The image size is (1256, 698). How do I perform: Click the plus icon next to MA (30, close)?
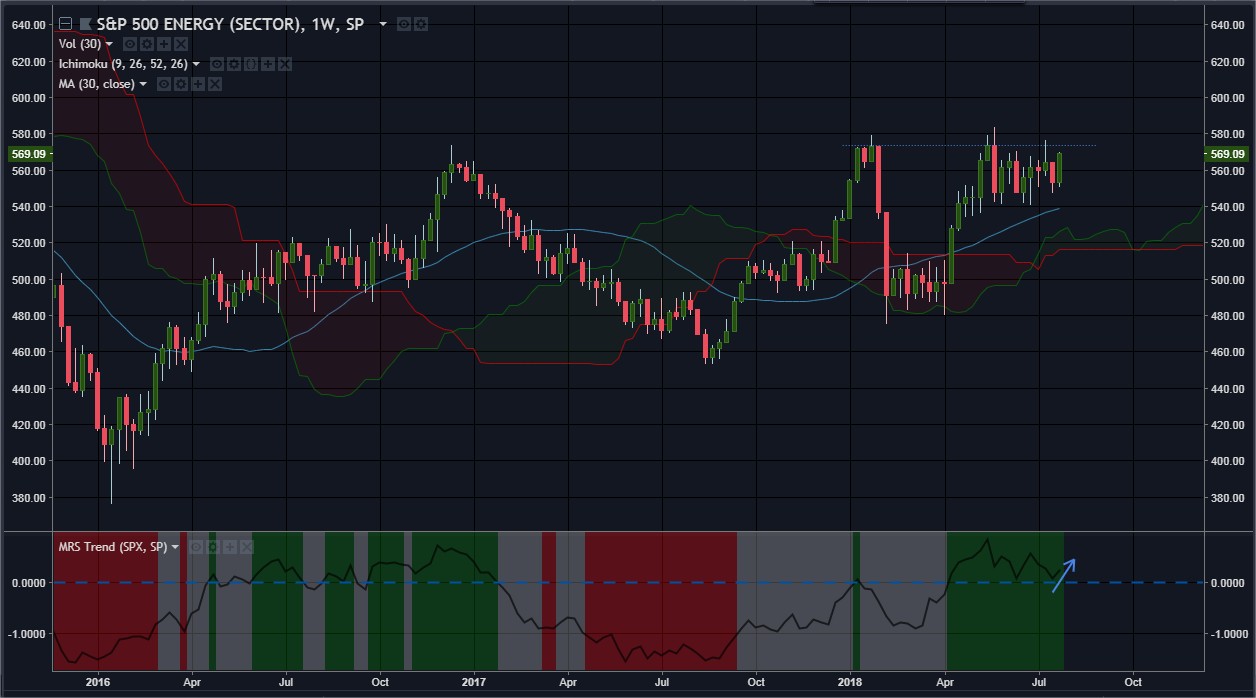coord(198,84)
